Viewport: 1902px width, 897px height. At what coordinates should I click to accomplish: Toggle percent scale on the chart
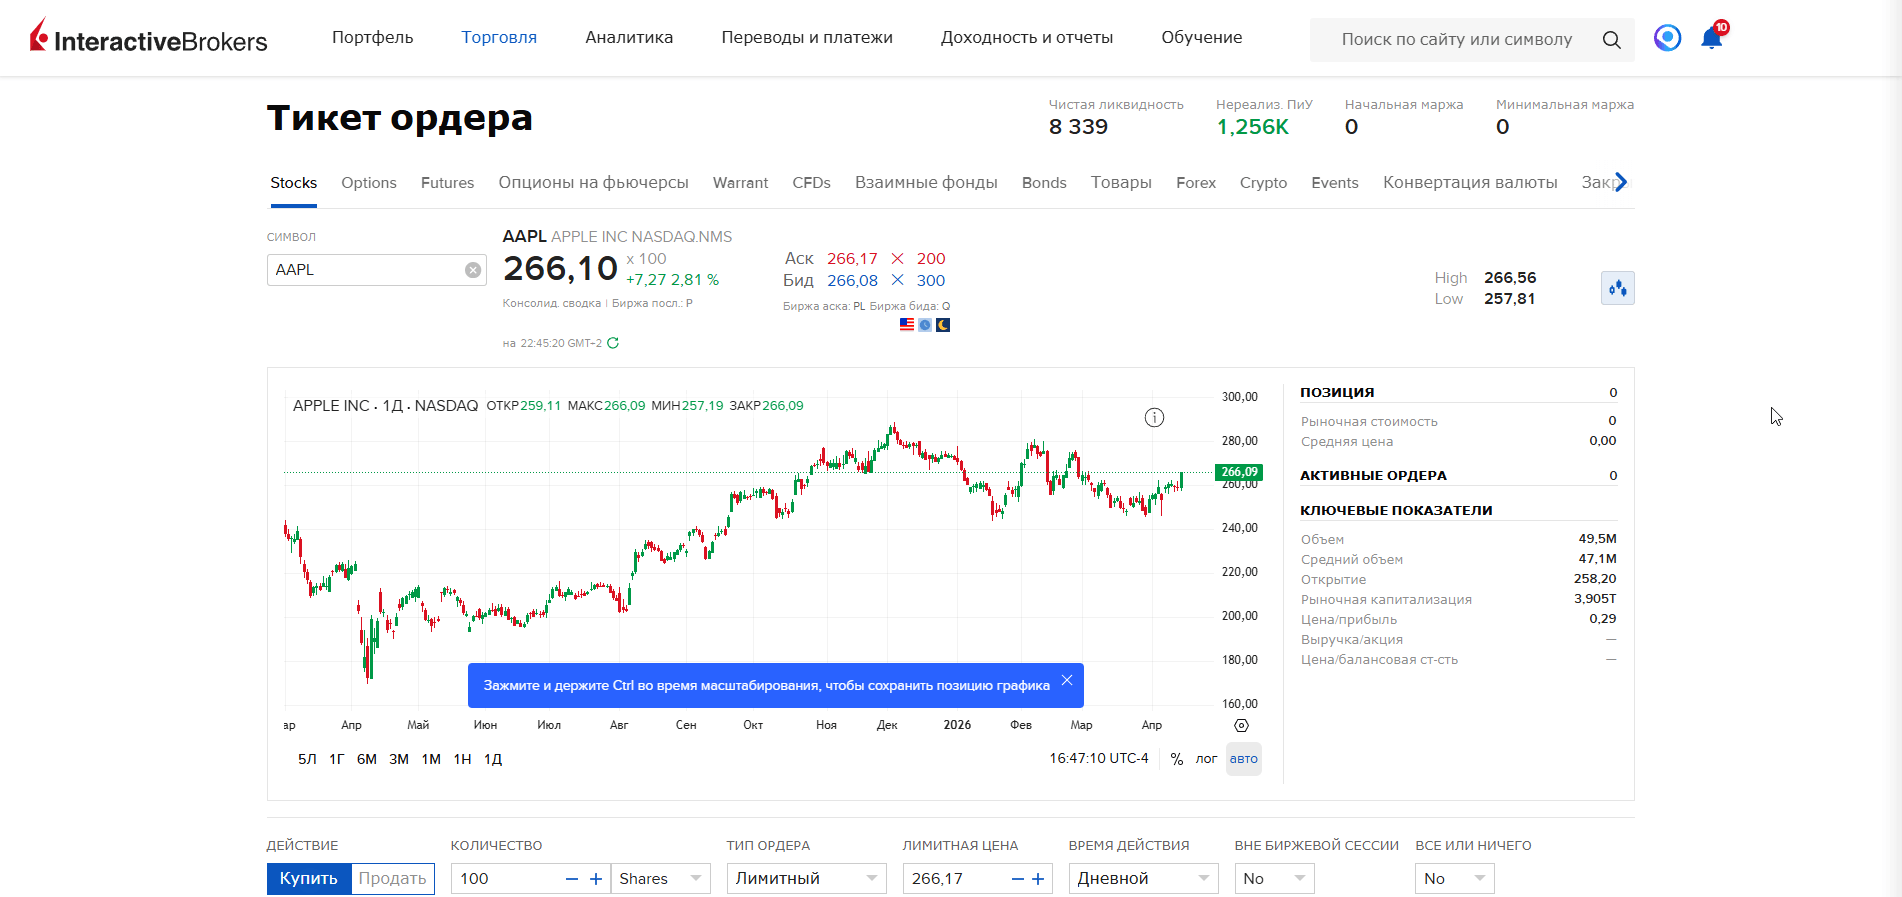tap(1177, 759)
